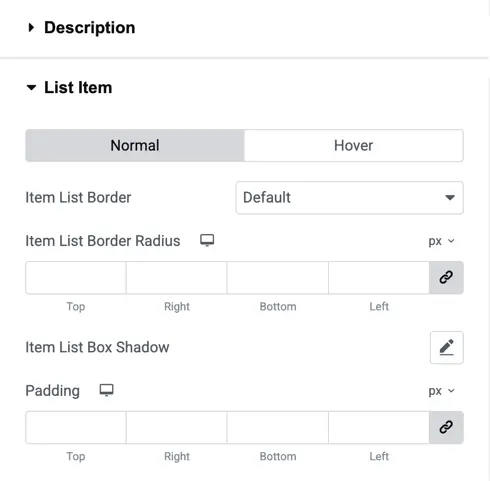Viewport: 490px width, 481px height.
Task: Focus Padding Top input field
Action: tap(76, 428)
